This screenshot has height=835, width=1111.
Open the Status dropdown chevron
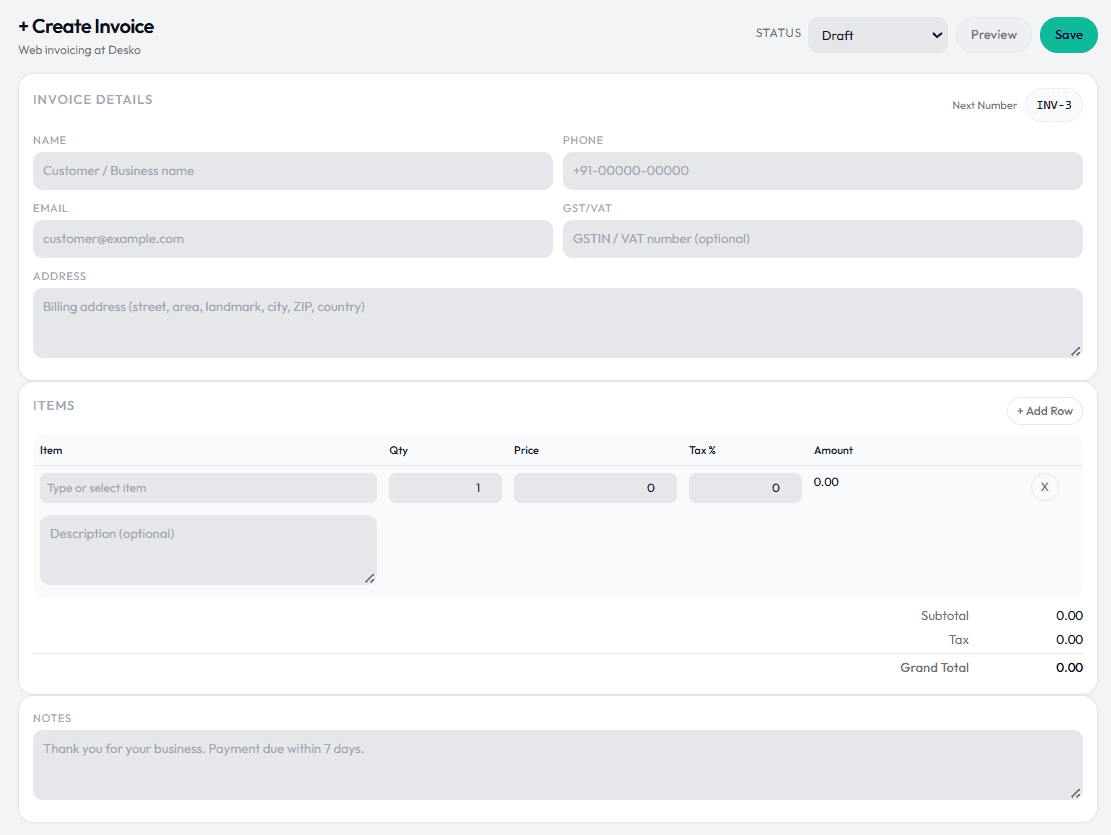tap(931, 35)
